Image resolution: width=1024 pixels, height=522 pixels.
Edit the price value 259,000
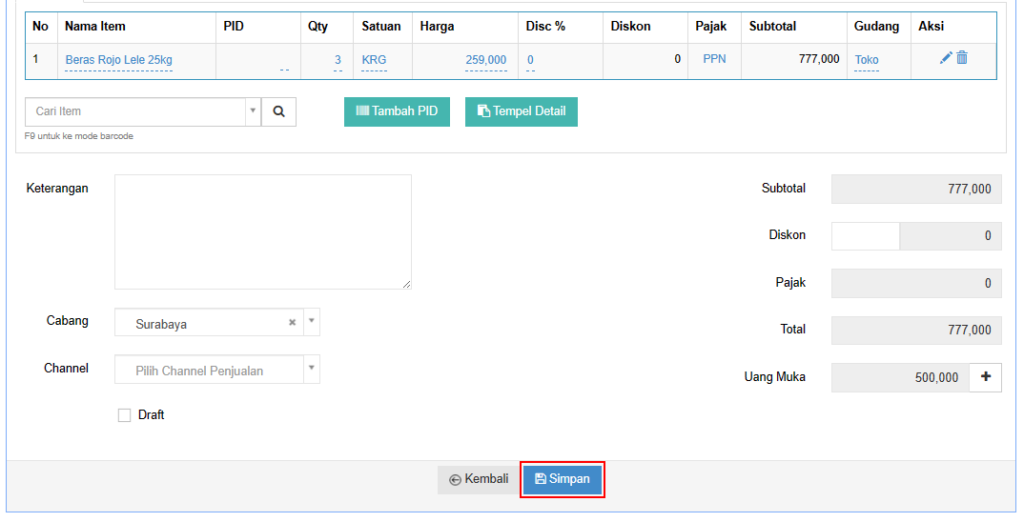(486, 60)
